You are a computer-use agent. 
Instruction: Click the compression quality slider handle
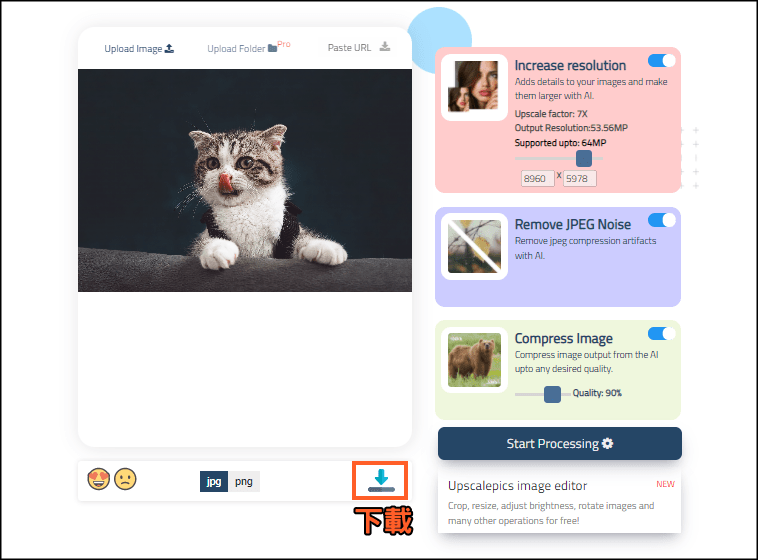[552, 395]
